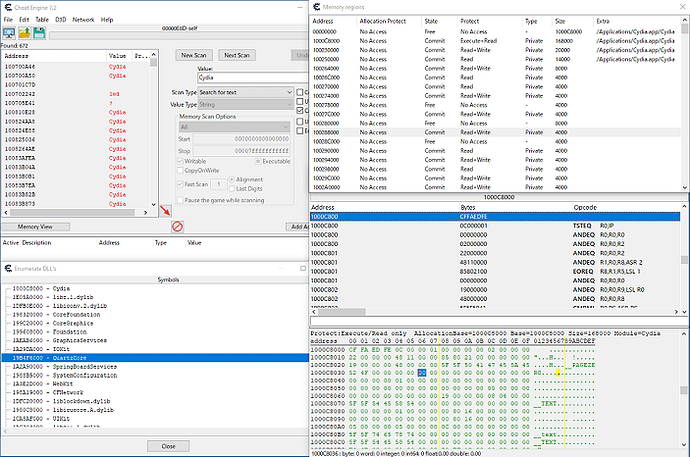Select the TSTEQ R0,IP disassembler row
The width and height of the screenshot is (690, 457).
click(x=495, y=226)
